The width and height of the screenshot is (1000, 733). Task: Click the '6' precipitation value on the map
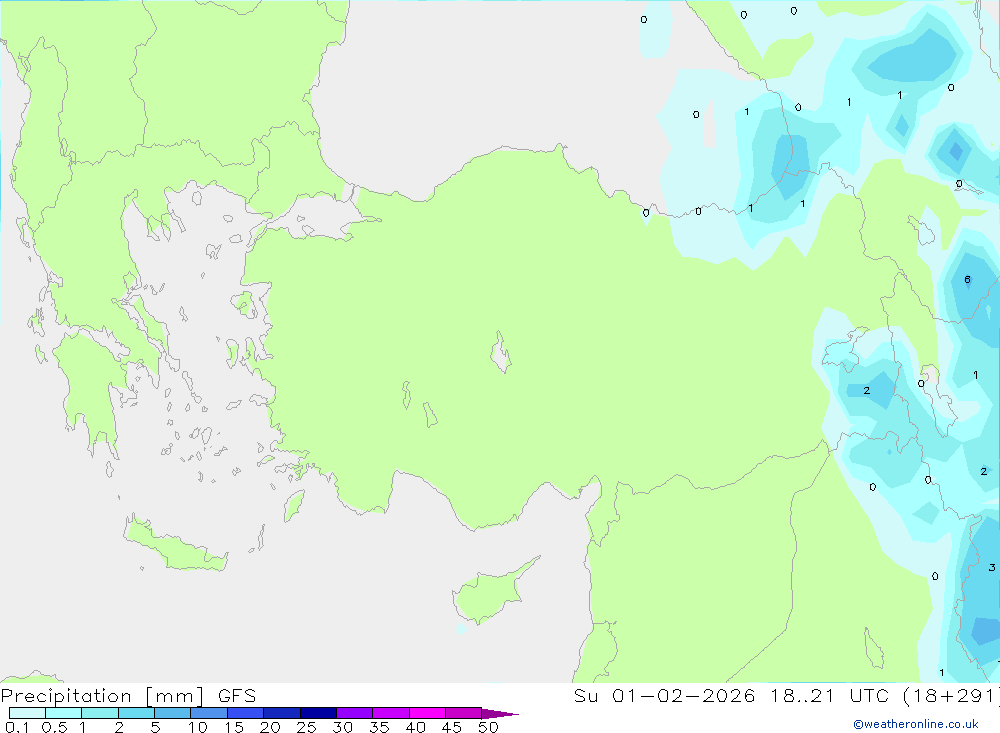(967, 279)
